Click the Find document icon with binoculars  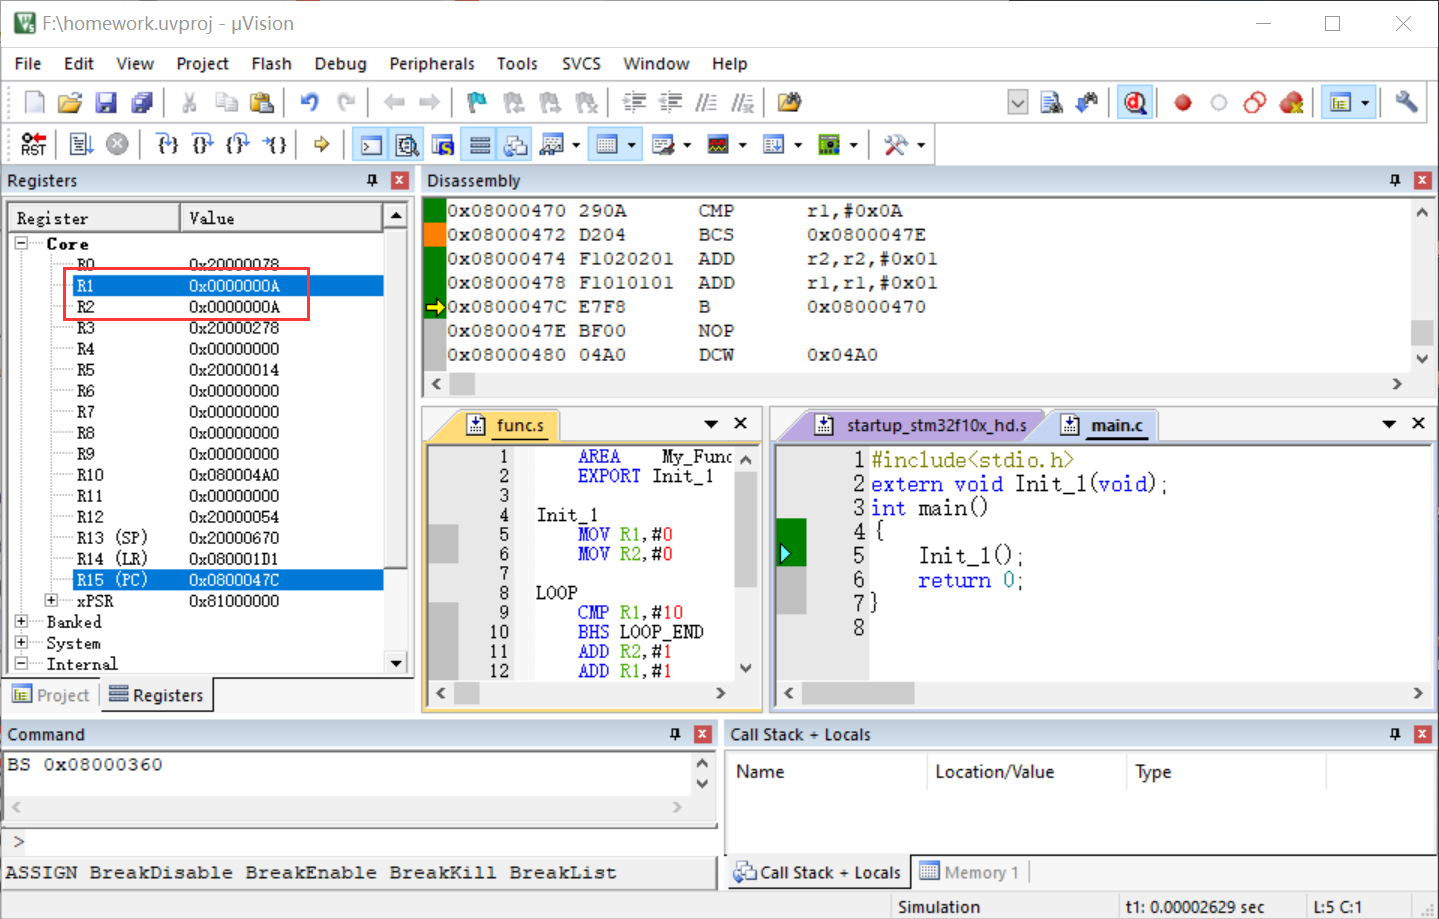(x=1051, y=102)
